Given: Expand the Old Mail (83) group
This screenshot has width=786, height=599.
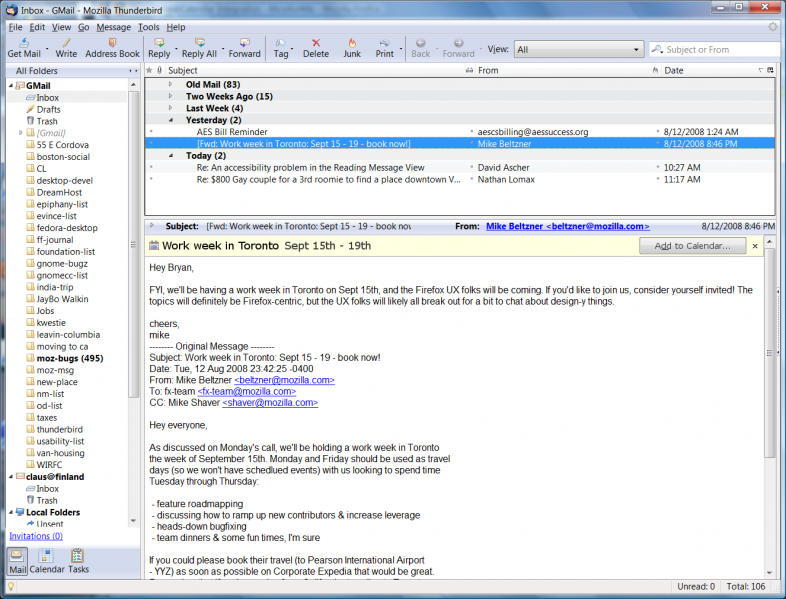Looking at the screenshot, I should [x=170, y=84].
